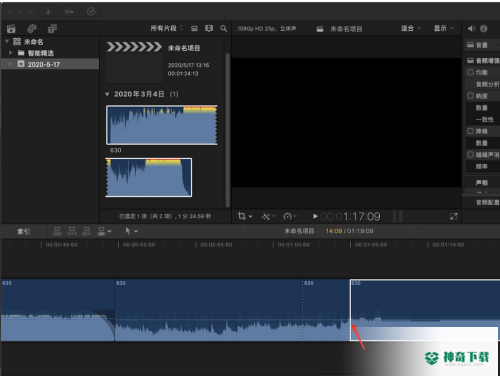
Task: Expand the 2020-5-17 event row
Action: (11, 64)
